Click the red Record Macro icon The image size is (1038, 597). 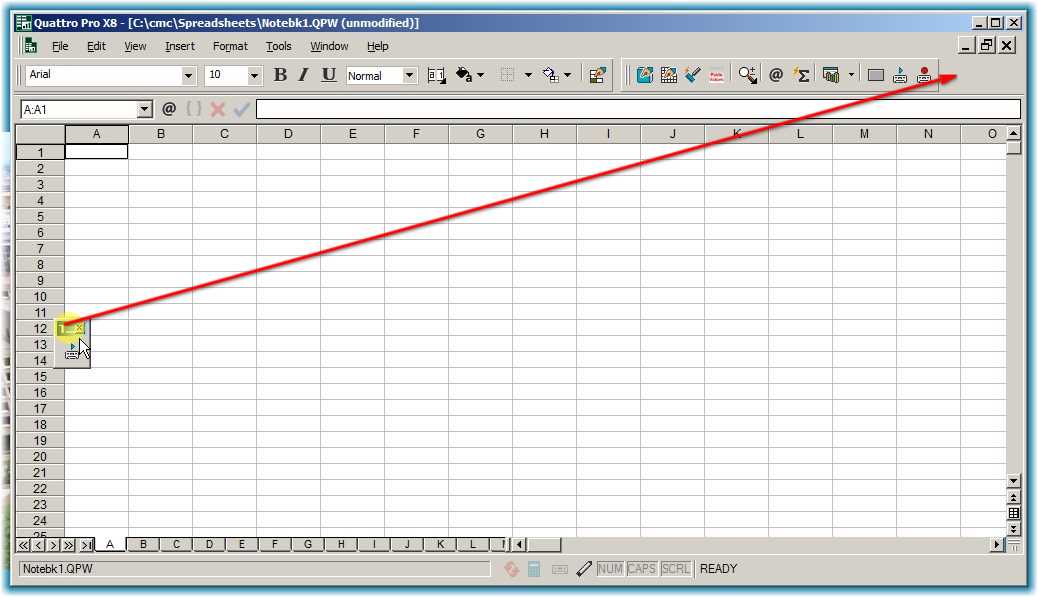point(924,75)
